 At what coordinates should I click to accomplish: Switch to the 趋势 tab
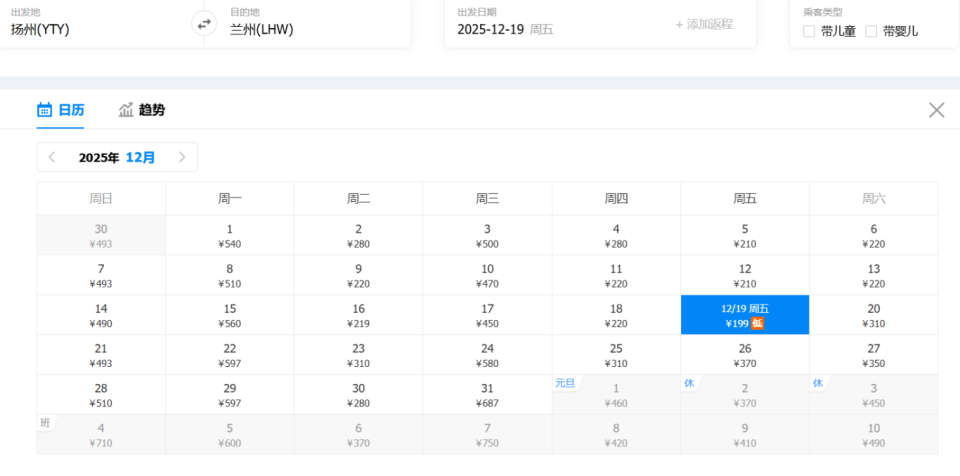(141, 110)
